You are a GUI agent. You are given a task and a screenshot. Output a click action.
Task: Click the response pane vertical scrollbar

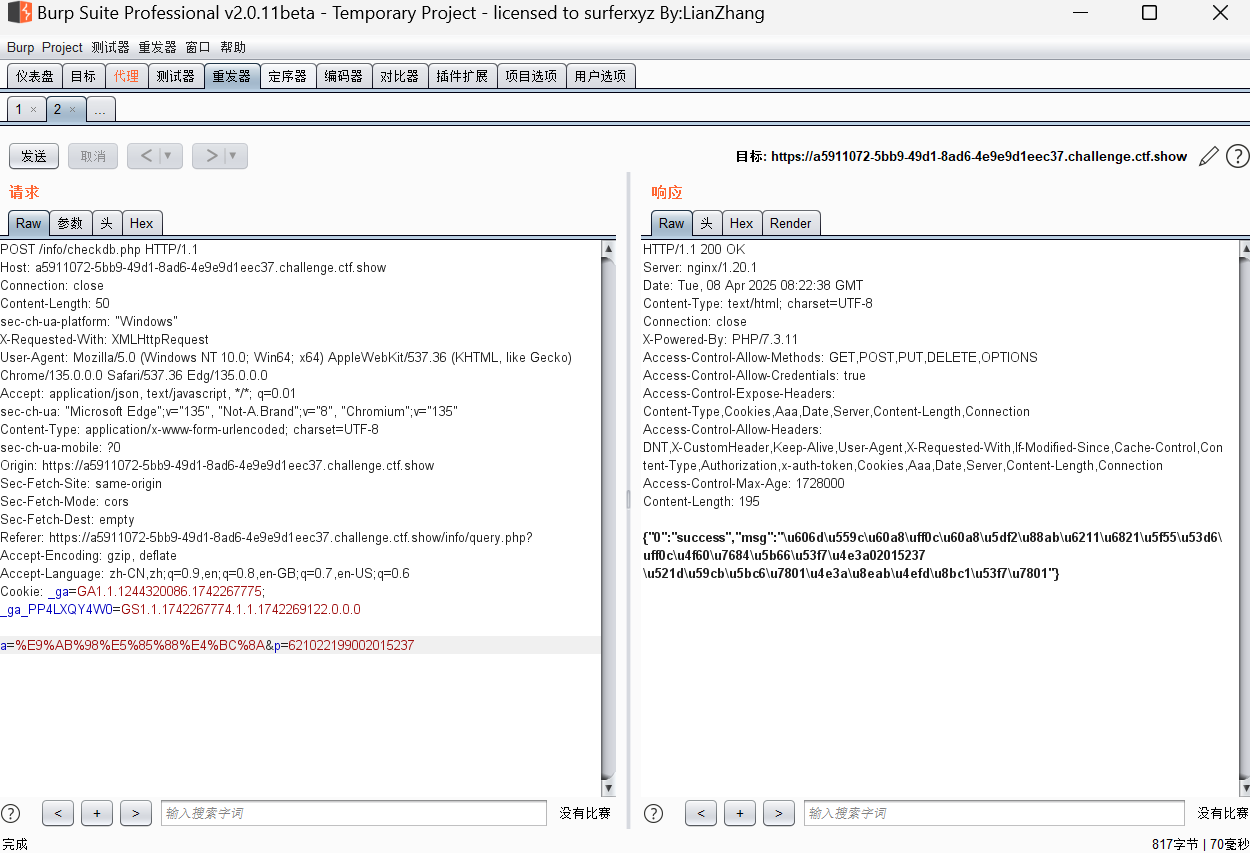[x=1243, y=518]
